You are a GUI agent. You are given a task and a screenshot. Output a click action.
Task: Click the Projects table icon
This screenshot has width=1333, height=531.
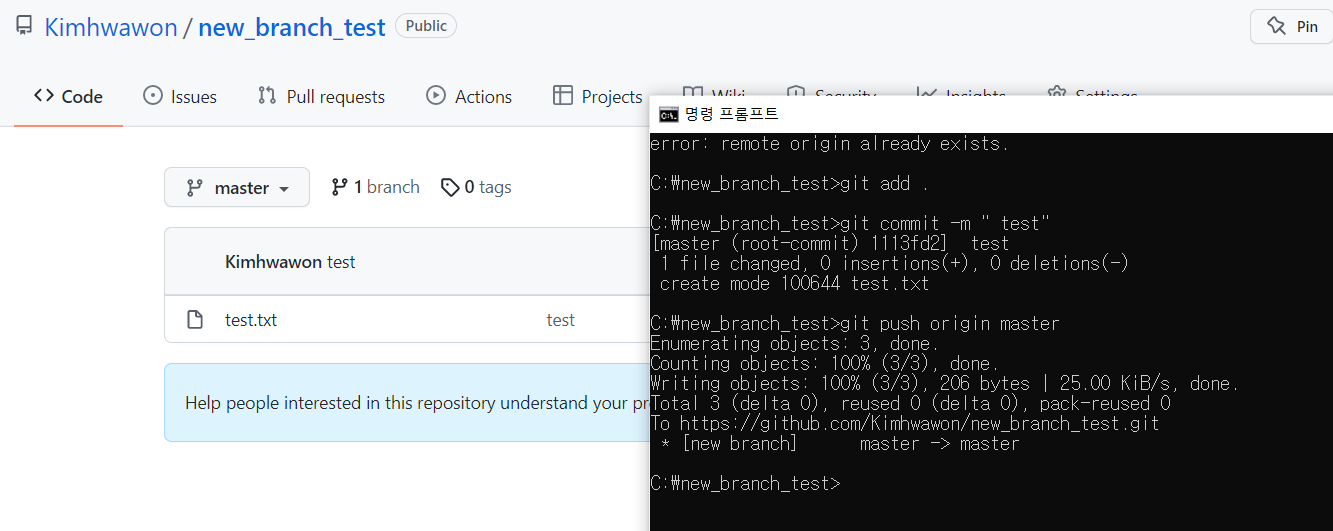click(563, 96)
